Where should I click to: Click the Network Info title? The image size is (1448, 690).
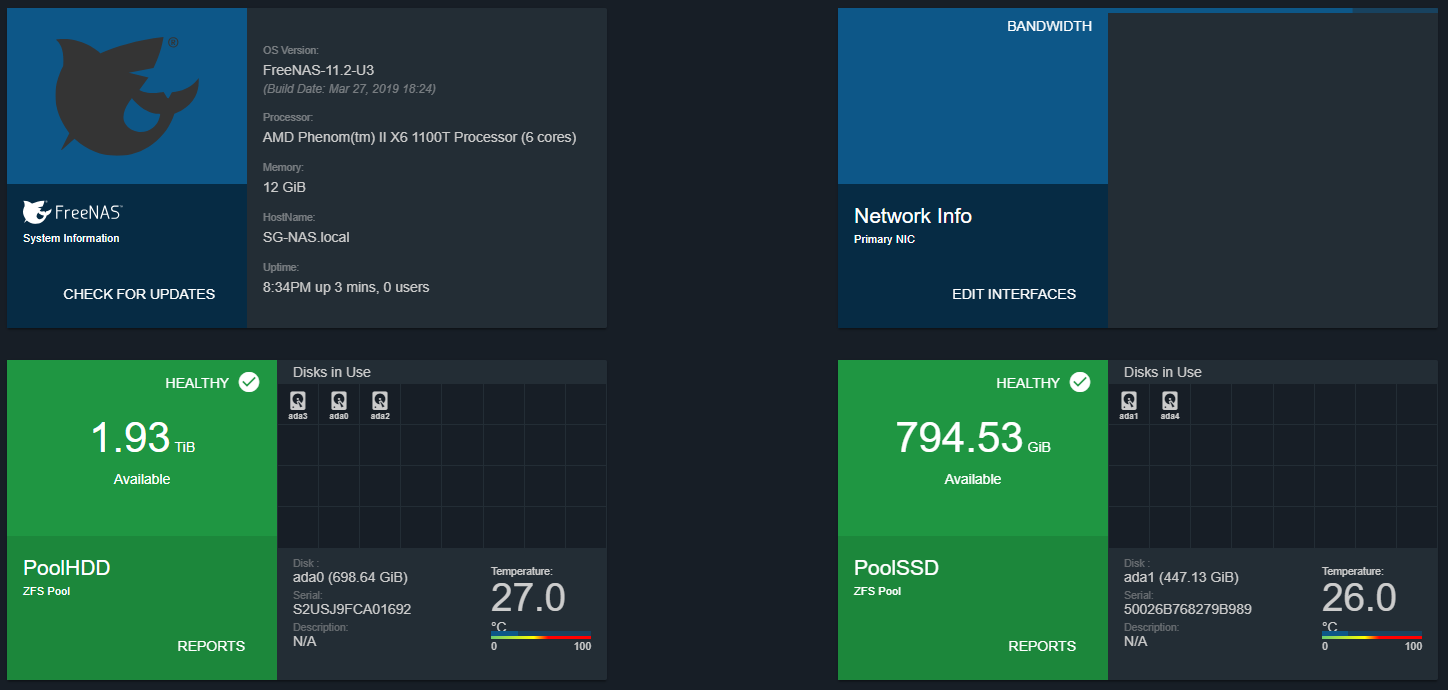pyautogui.click(x=913, y=216)
